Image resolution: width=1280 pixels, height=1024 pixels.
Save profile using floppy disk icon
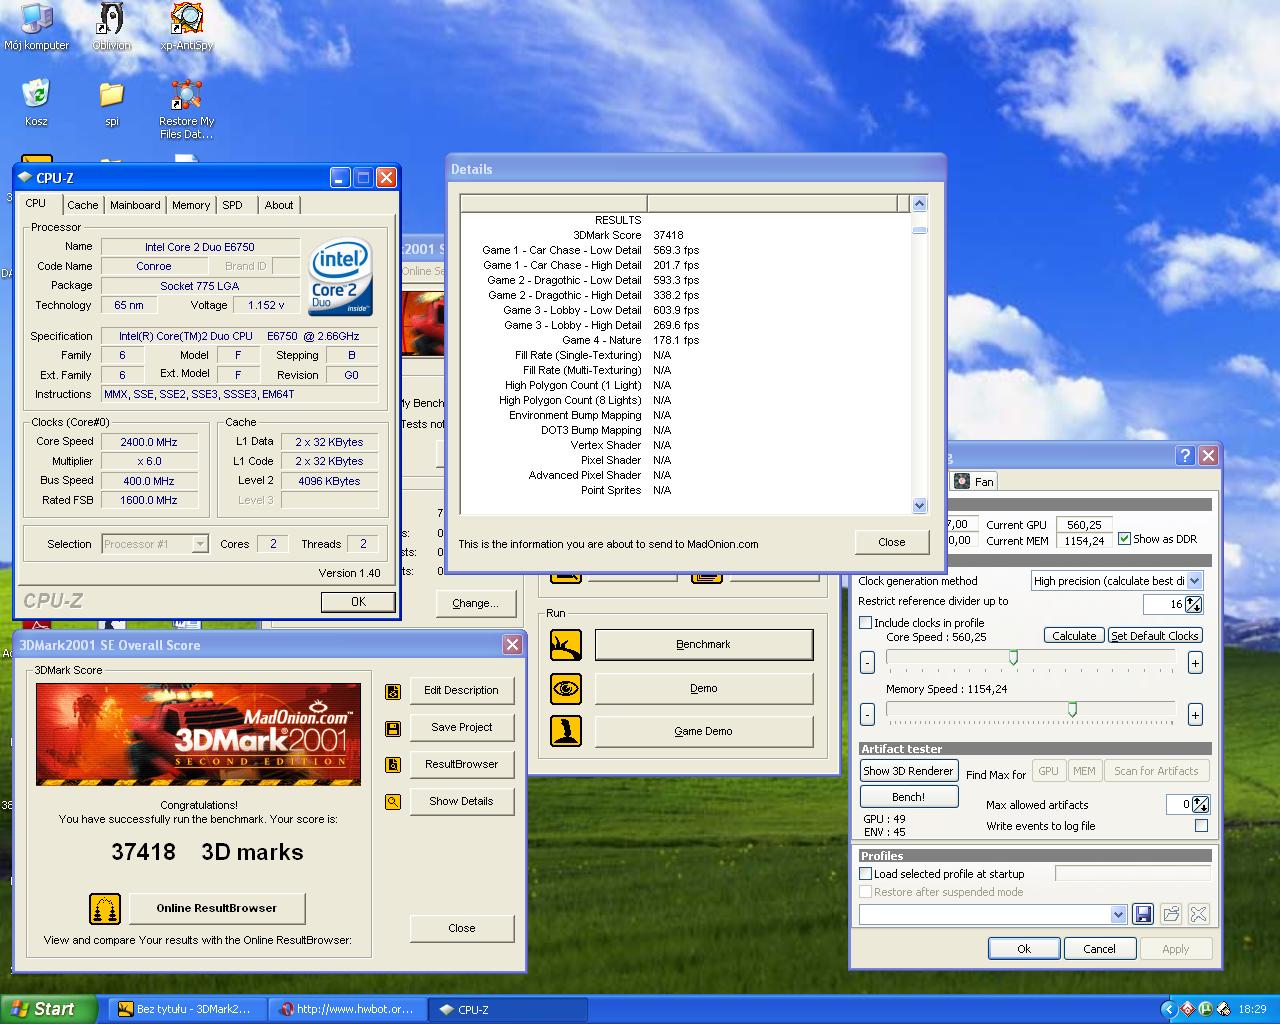(1144, 914)
